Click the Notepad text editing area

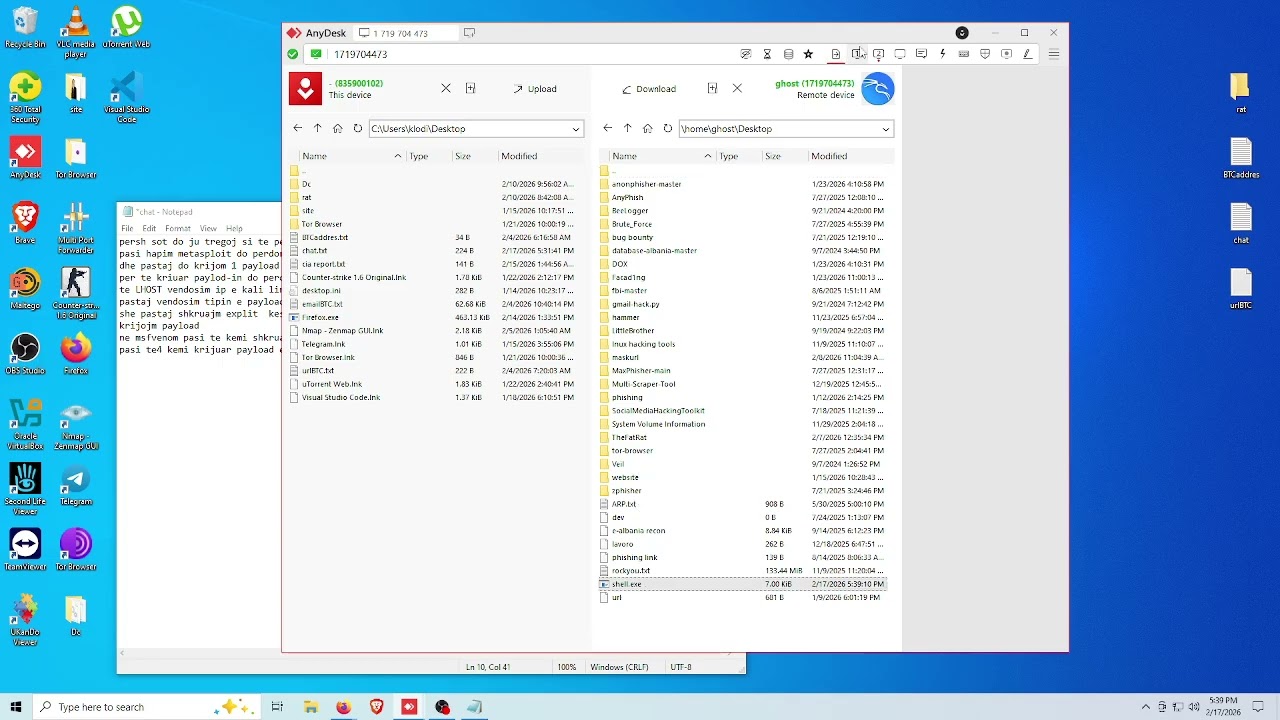(x=200, y=440)
